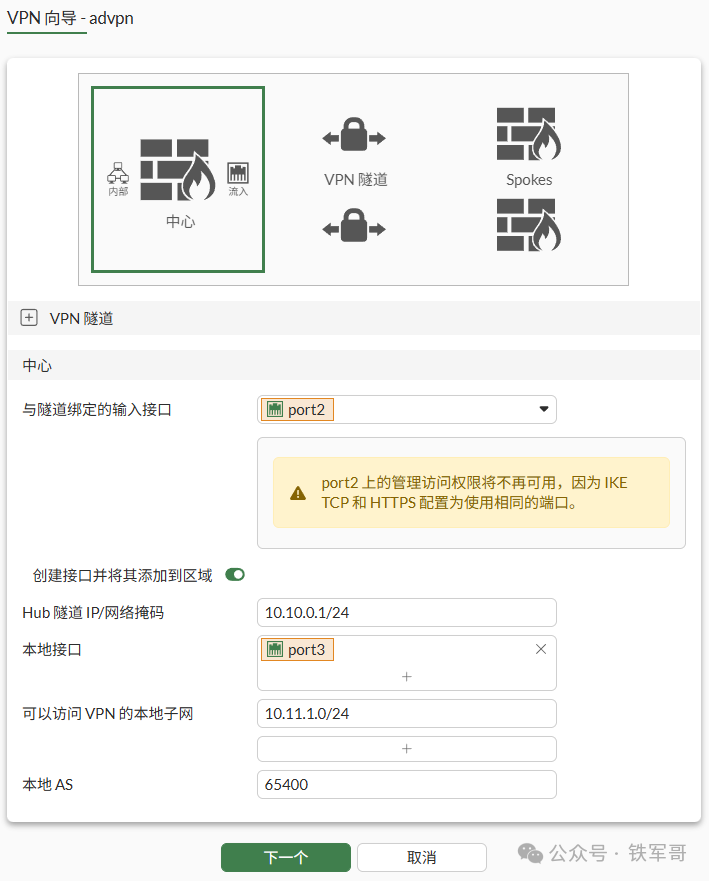Click the 下一个 button to continue
709x881 pixels.
pyautogui.click(x=286, y=857)
